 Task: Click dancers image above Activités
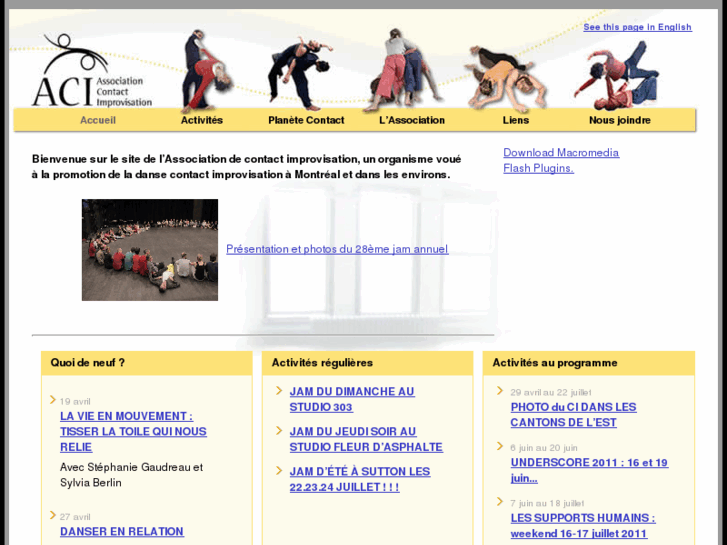click(x=205, y=71)
